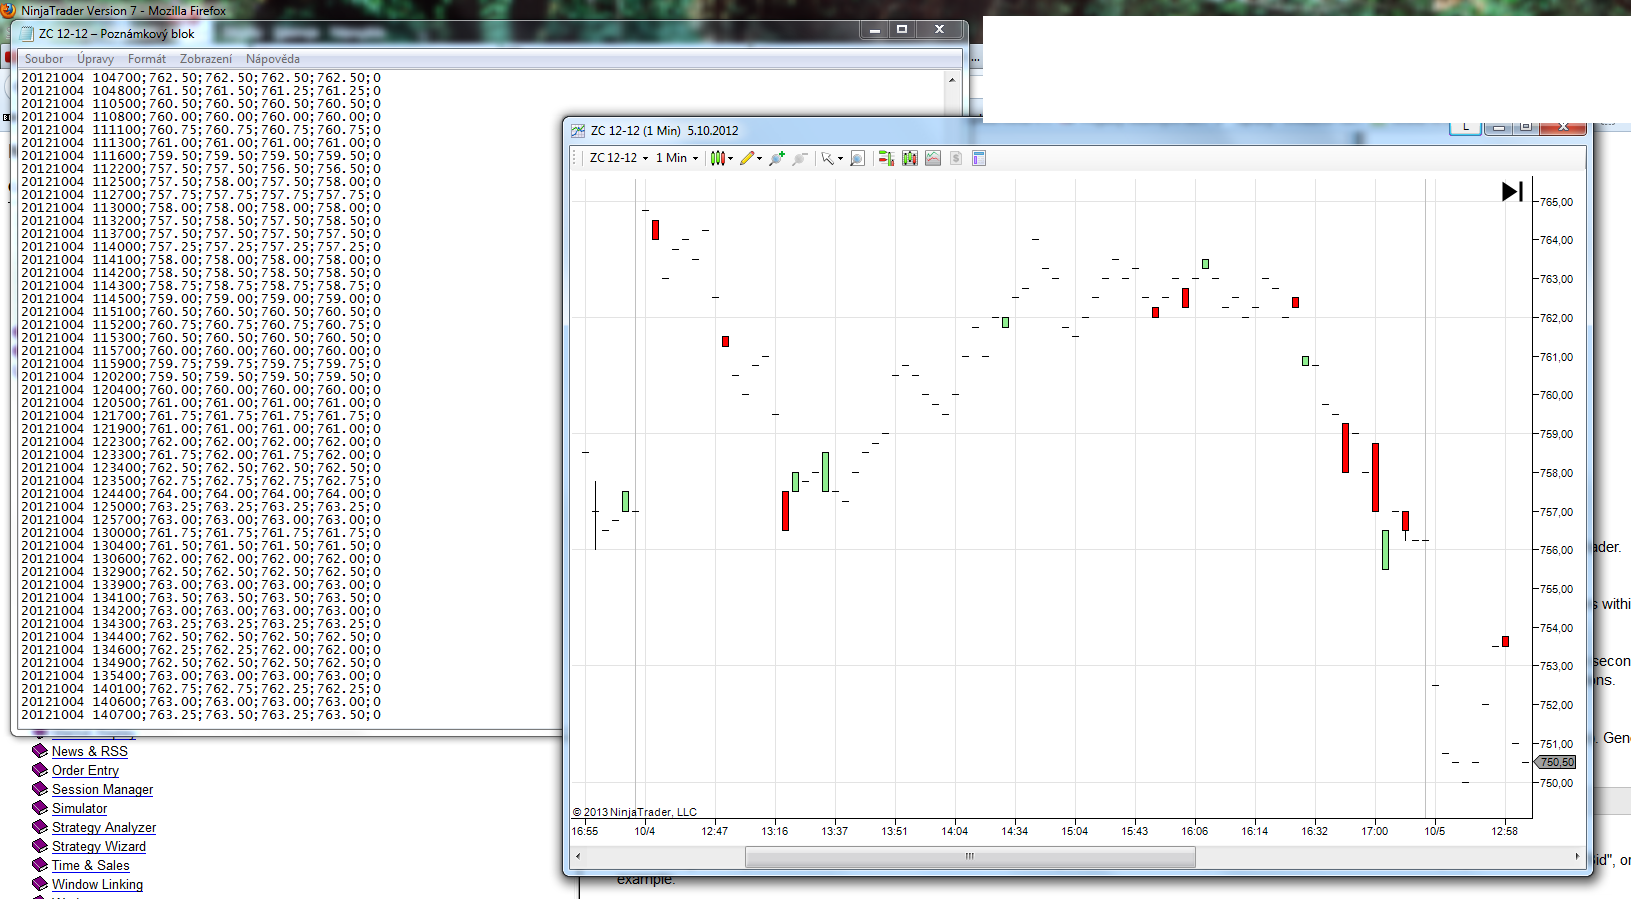Click the Notepad row starting 20121004 120400
This screenshot has height=899, width=1631.
(x=201, y=390)
